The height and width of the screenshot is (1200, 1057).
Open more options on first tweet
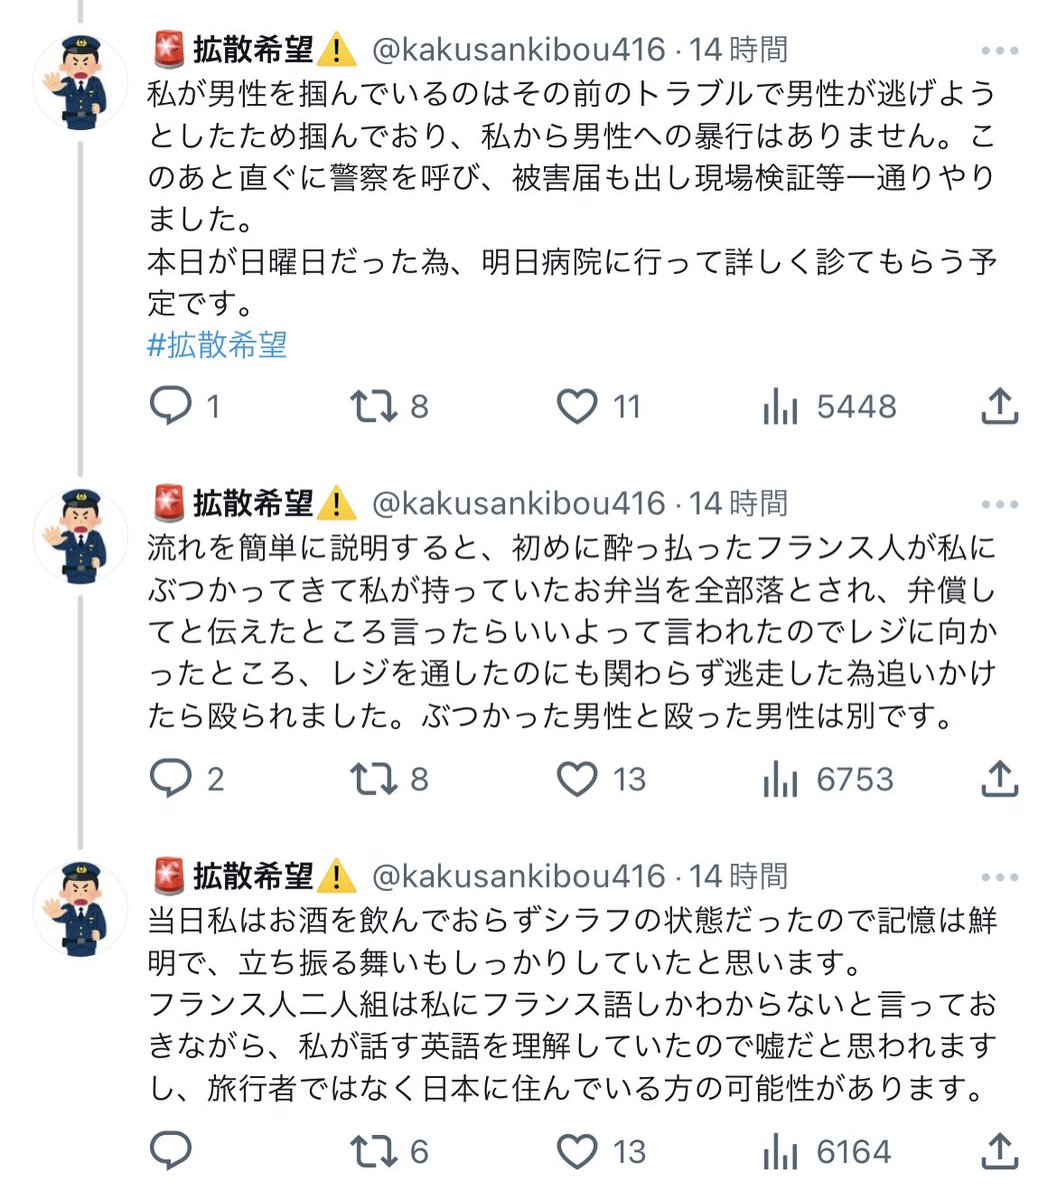click(999, 50)
